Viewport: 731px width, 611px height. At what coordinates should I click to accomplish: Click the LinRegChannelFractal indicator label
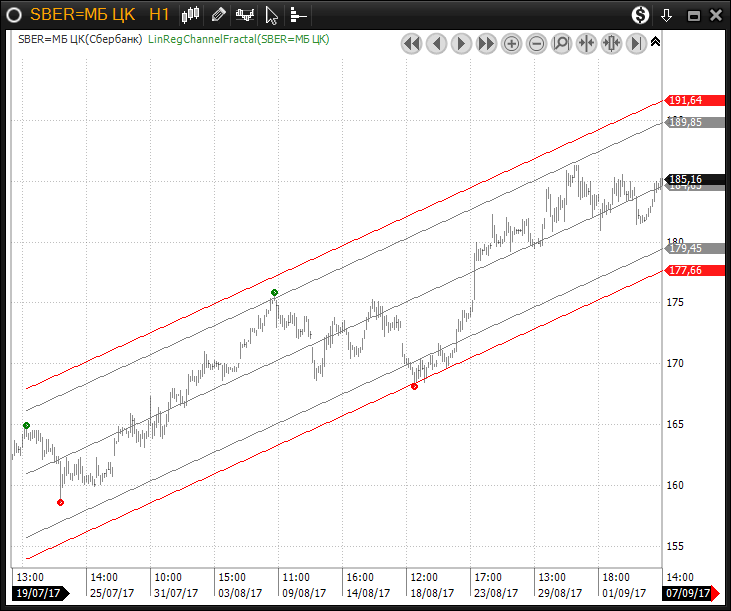click(238, 38)
